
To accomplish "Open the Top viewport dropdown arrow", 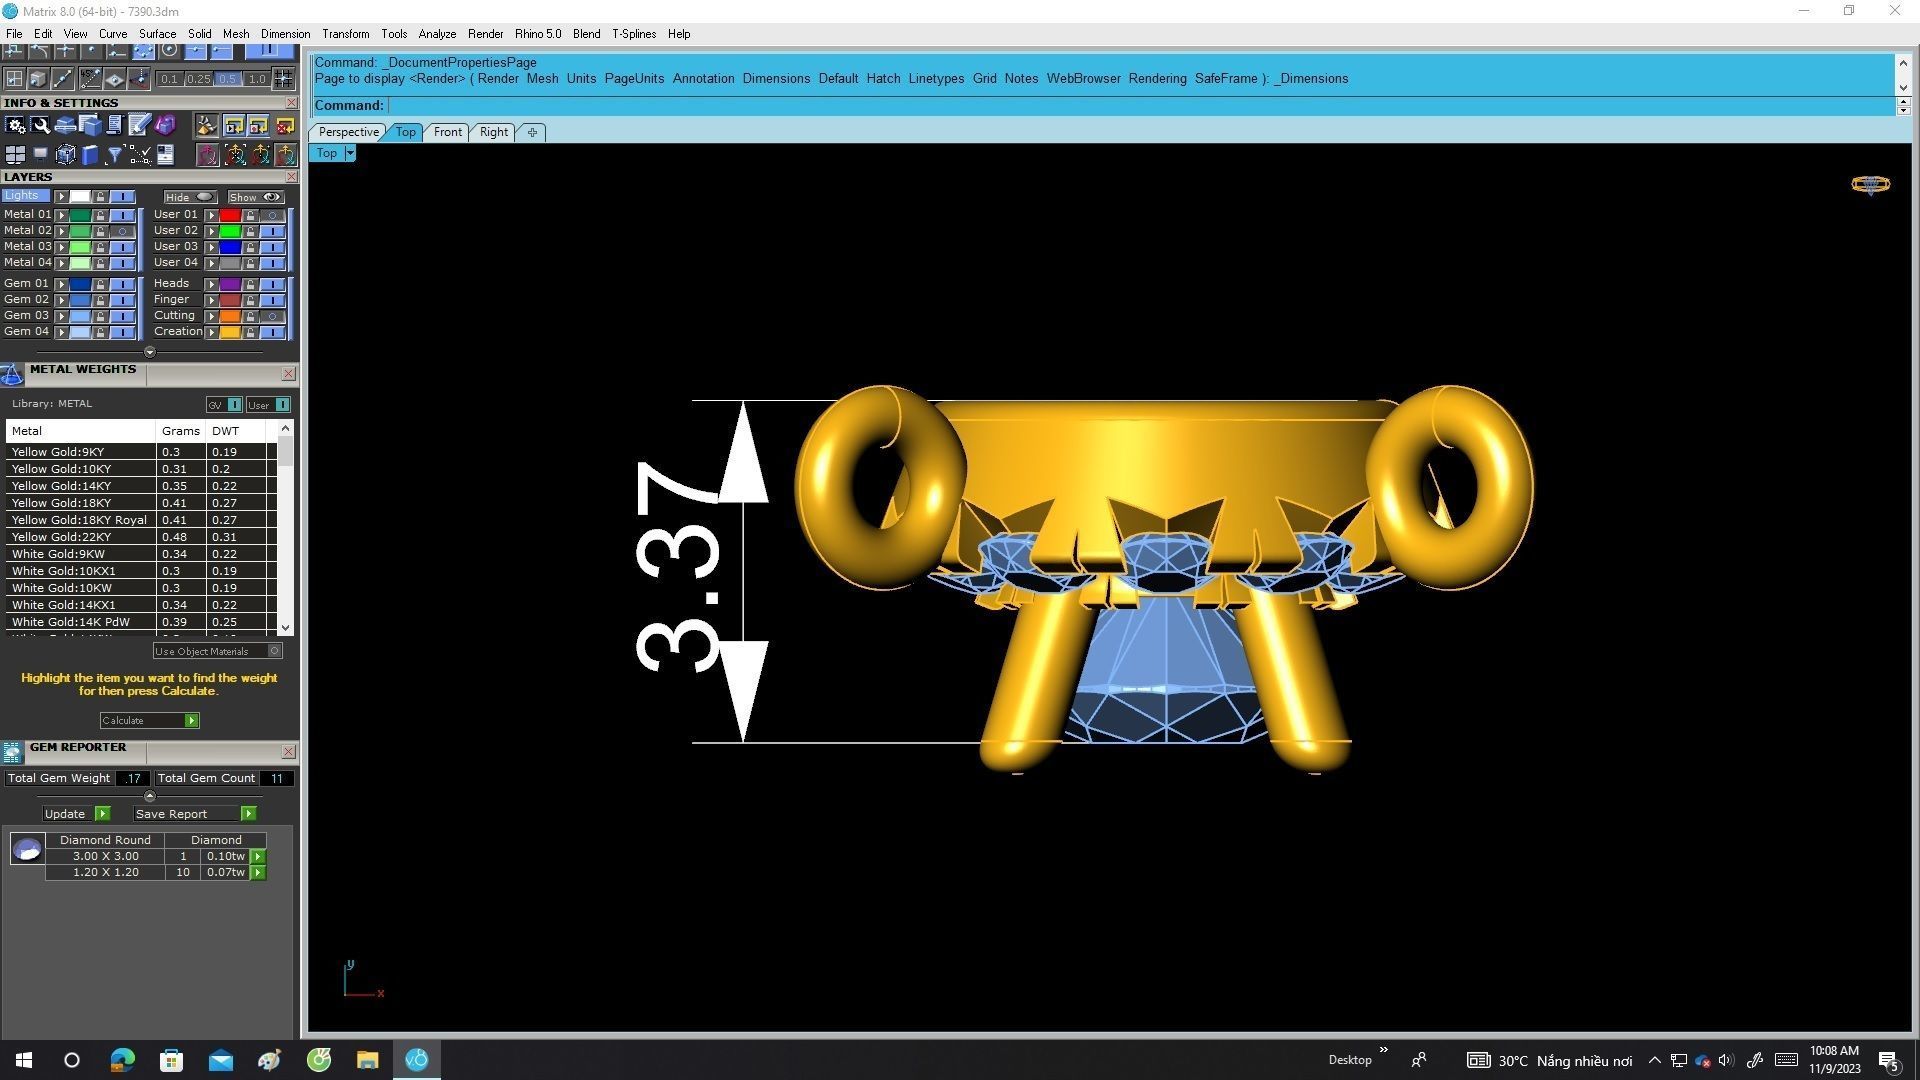I will 350,153.
